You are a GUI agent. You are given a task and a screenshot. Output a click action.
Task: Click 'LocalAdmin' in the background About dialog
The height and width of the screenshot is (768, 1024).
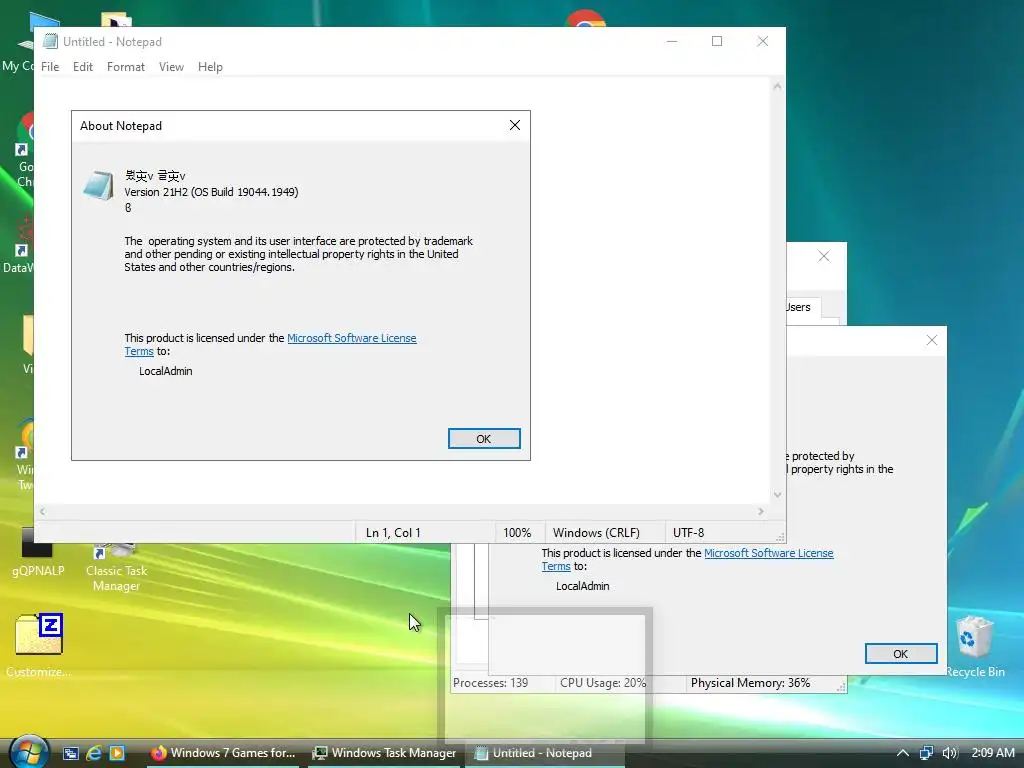(583, 586)
